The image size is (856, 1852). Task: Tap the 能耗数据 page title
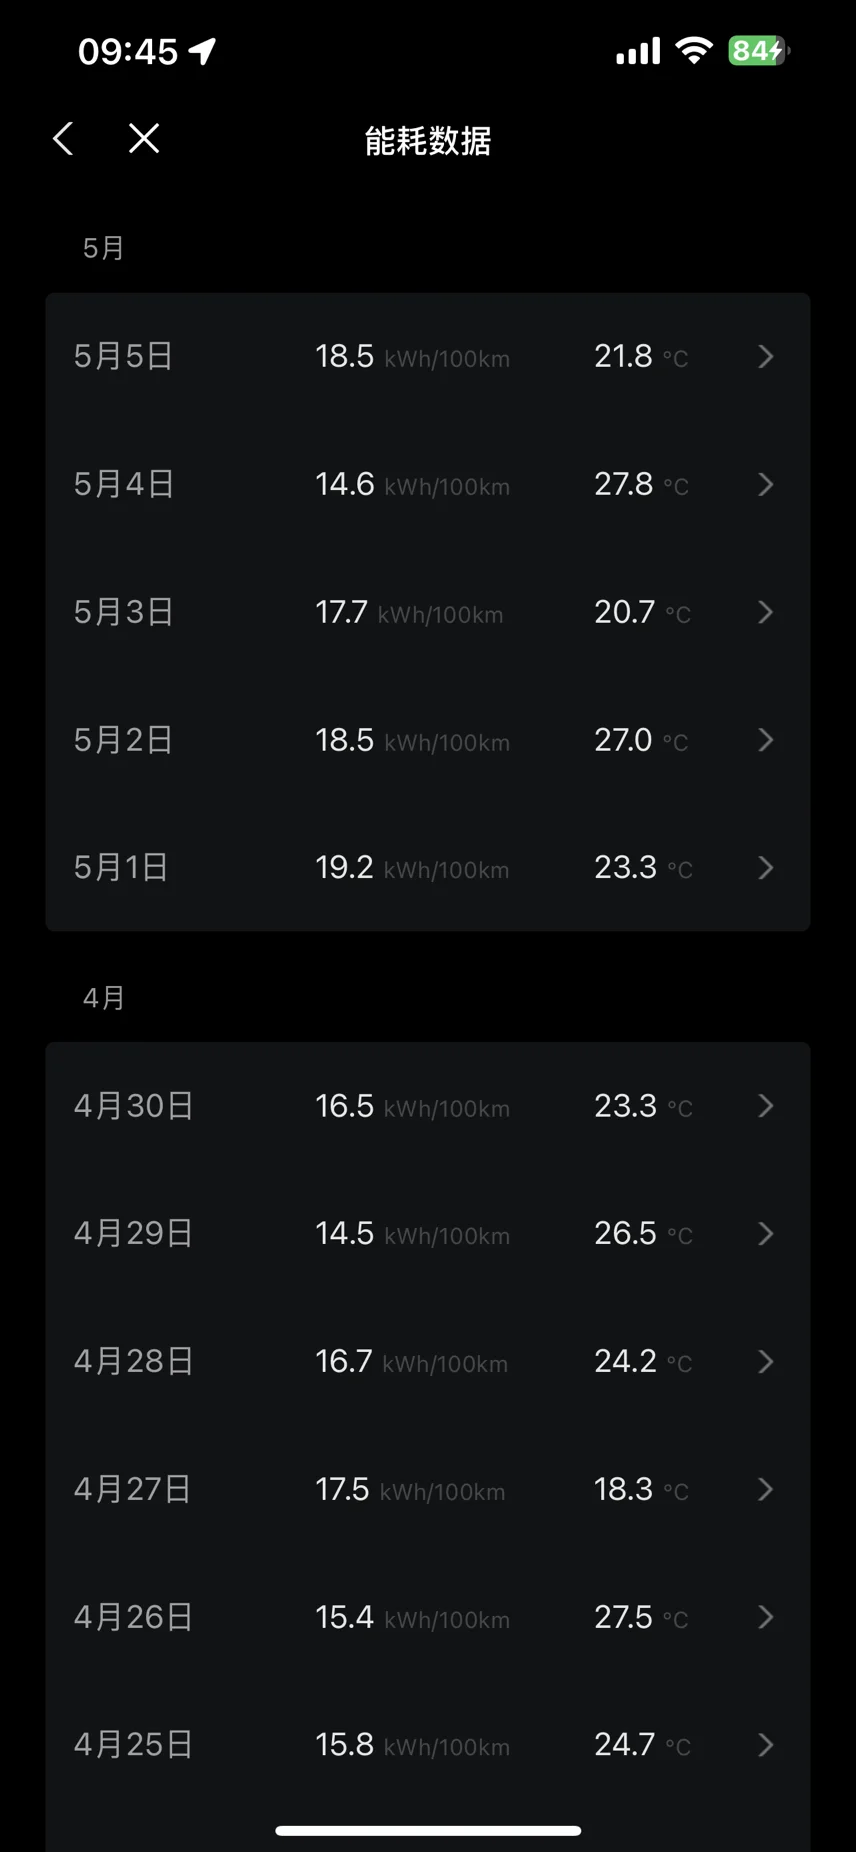428,141
